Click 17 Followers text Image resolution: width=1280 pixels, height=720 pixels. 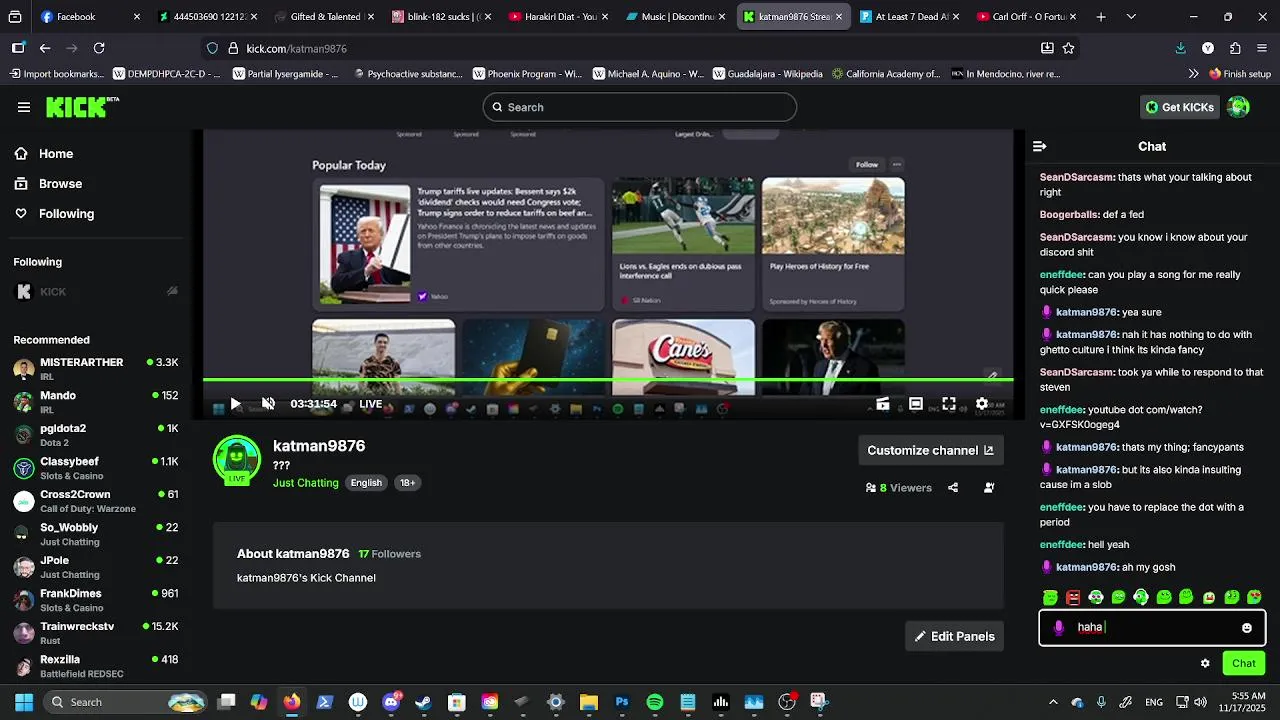coord(390,554)
